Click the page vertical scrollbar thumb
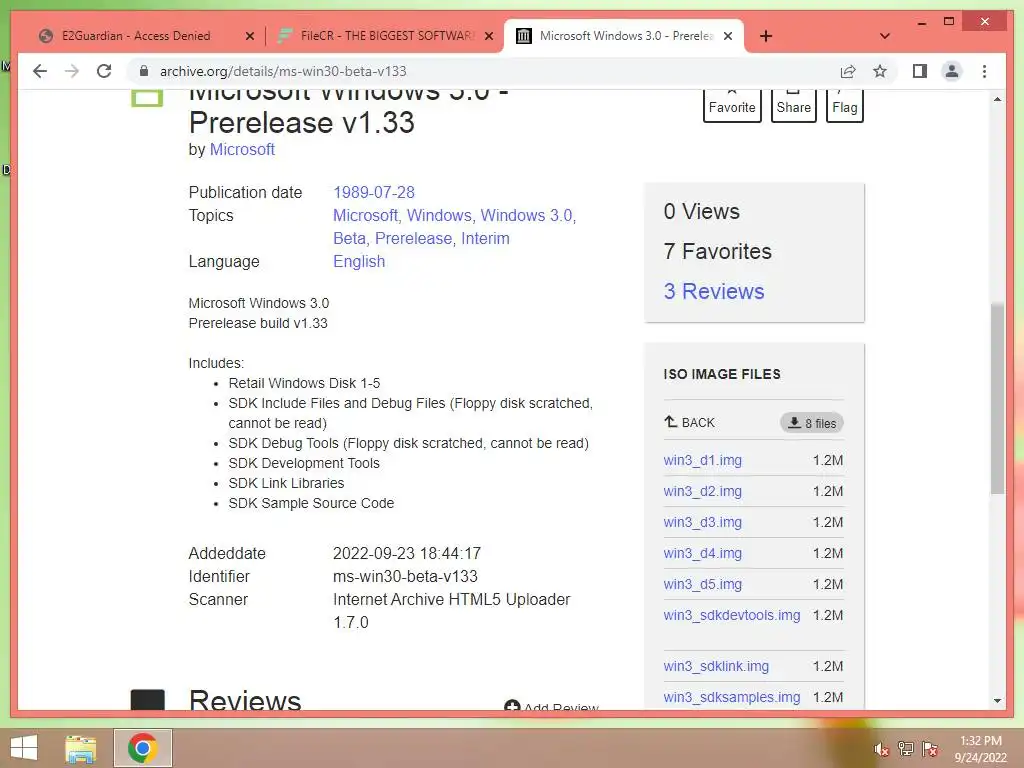 (997, 398)
